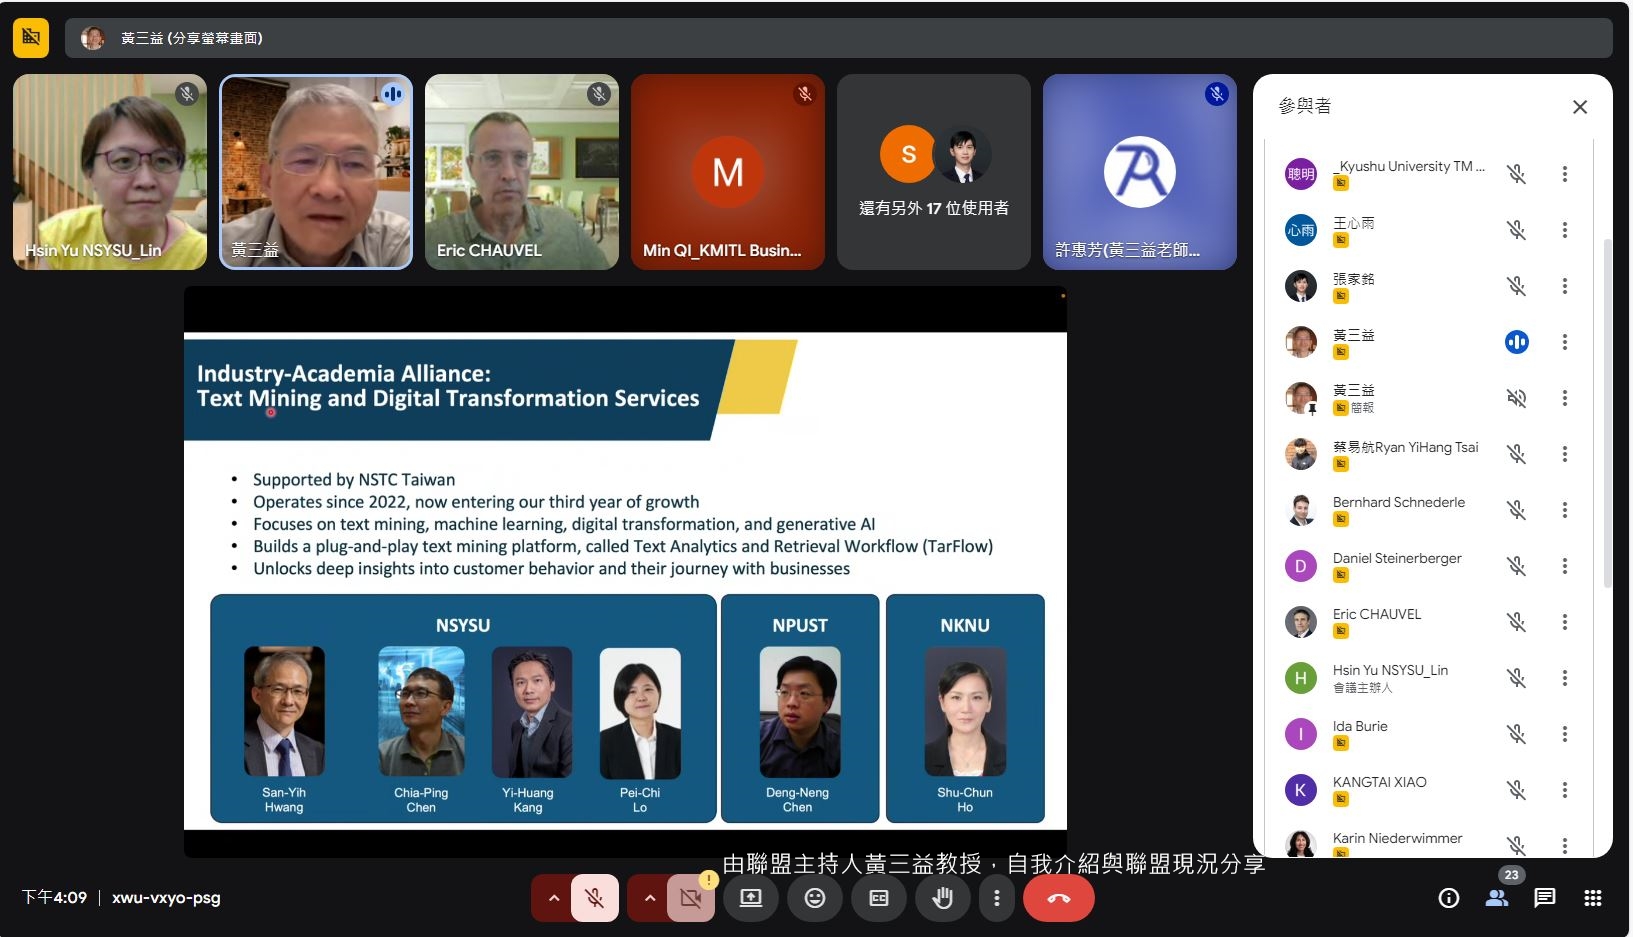Click the present screen button
The width and height of the screenshot is (1633, 937).
pyautogui.click(x=751, y=898)
